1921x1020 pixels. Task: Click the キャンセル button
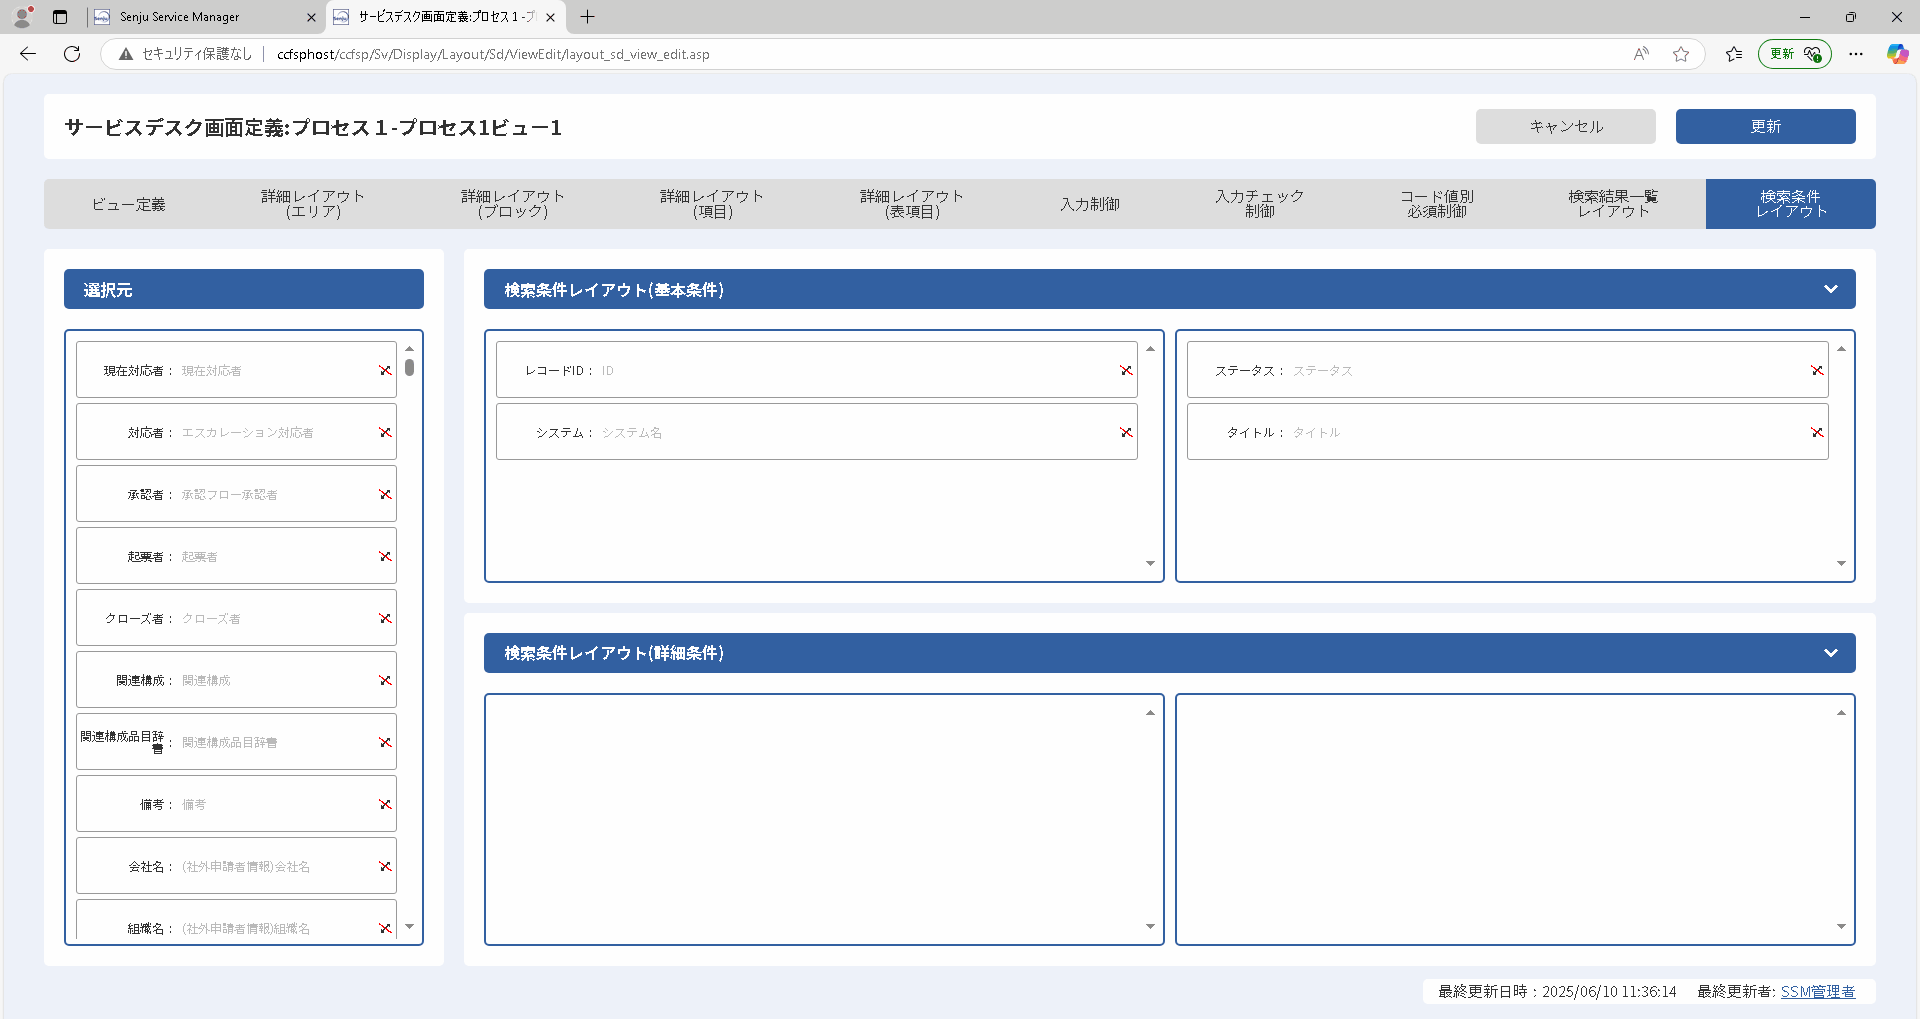coord(1566,127)
